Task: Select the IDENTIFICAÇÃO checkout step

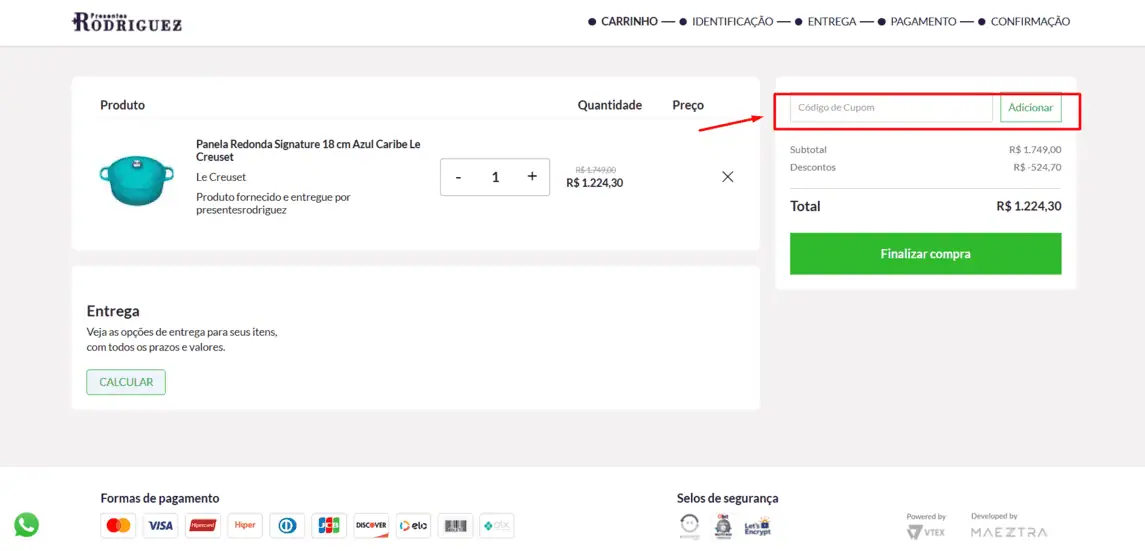Action: [732, 22]
